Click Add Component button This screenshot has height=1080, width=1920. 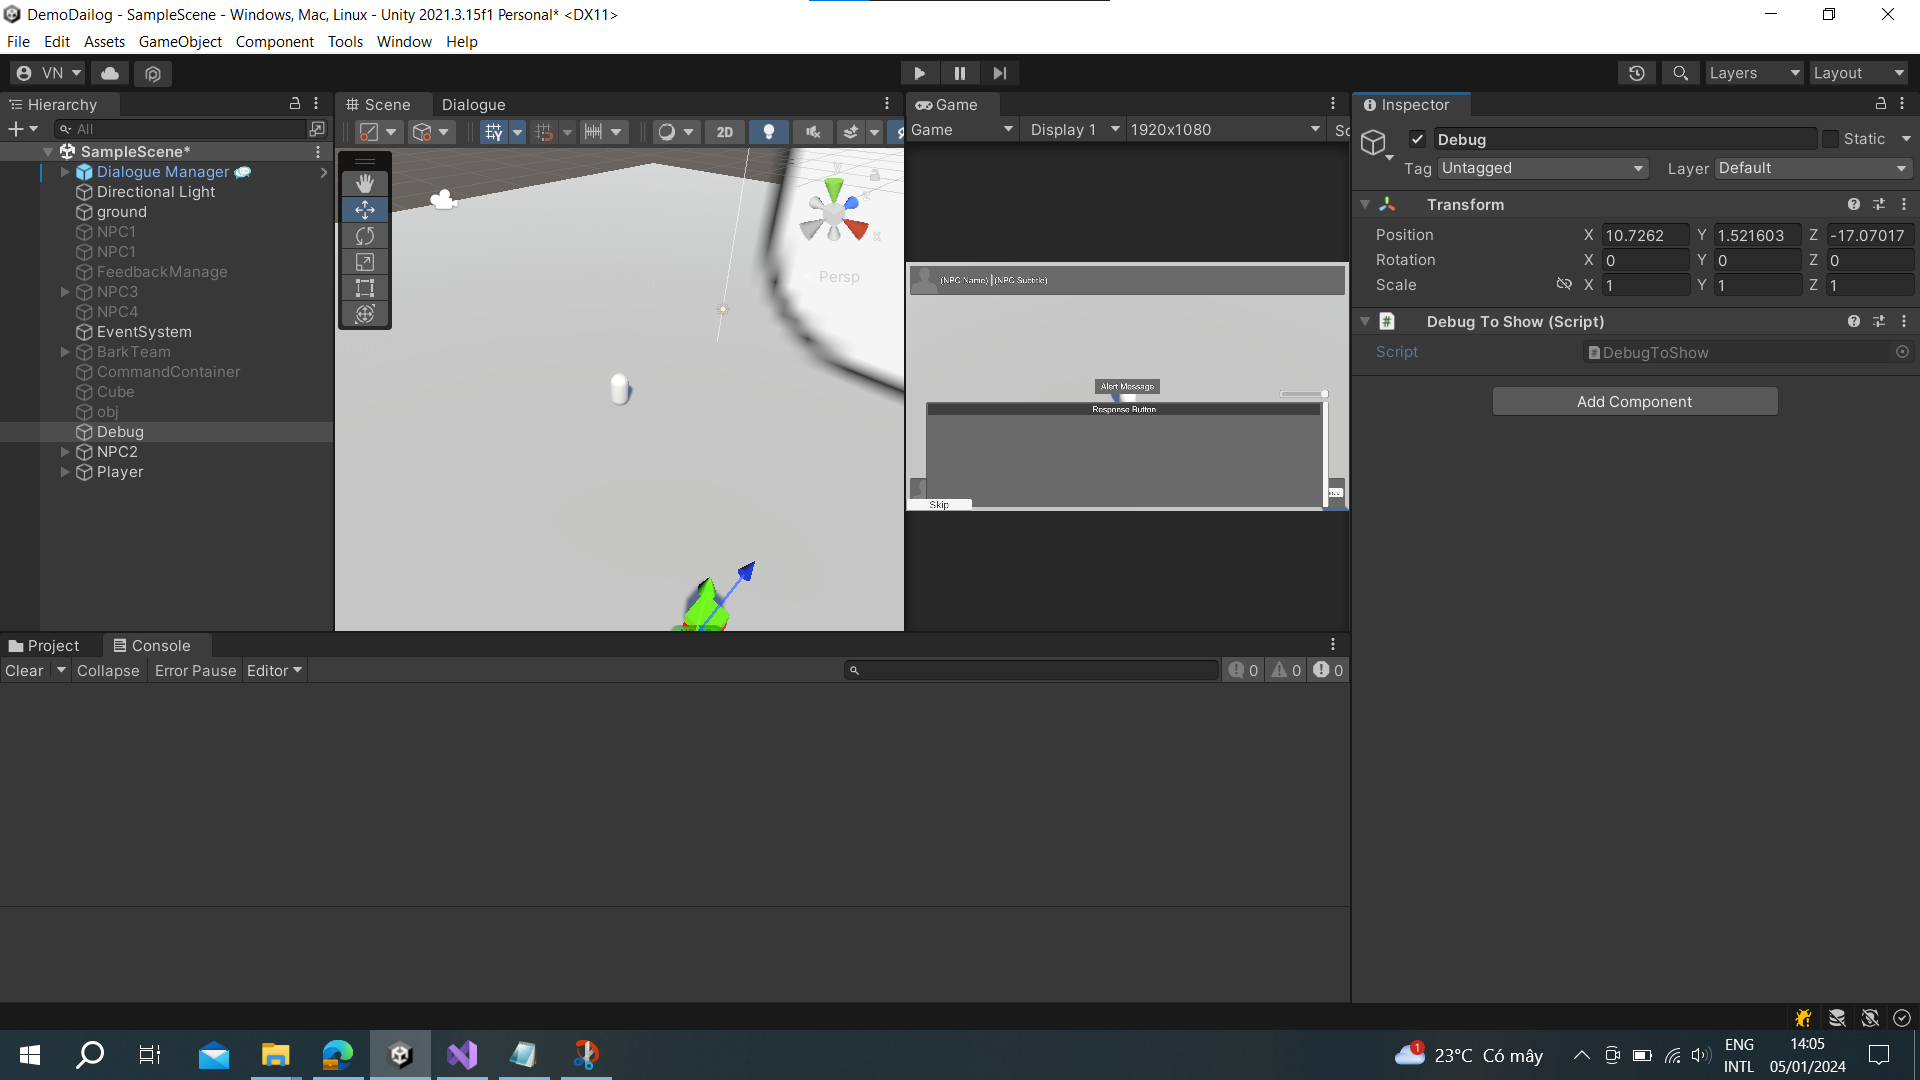coord(1635,401)
